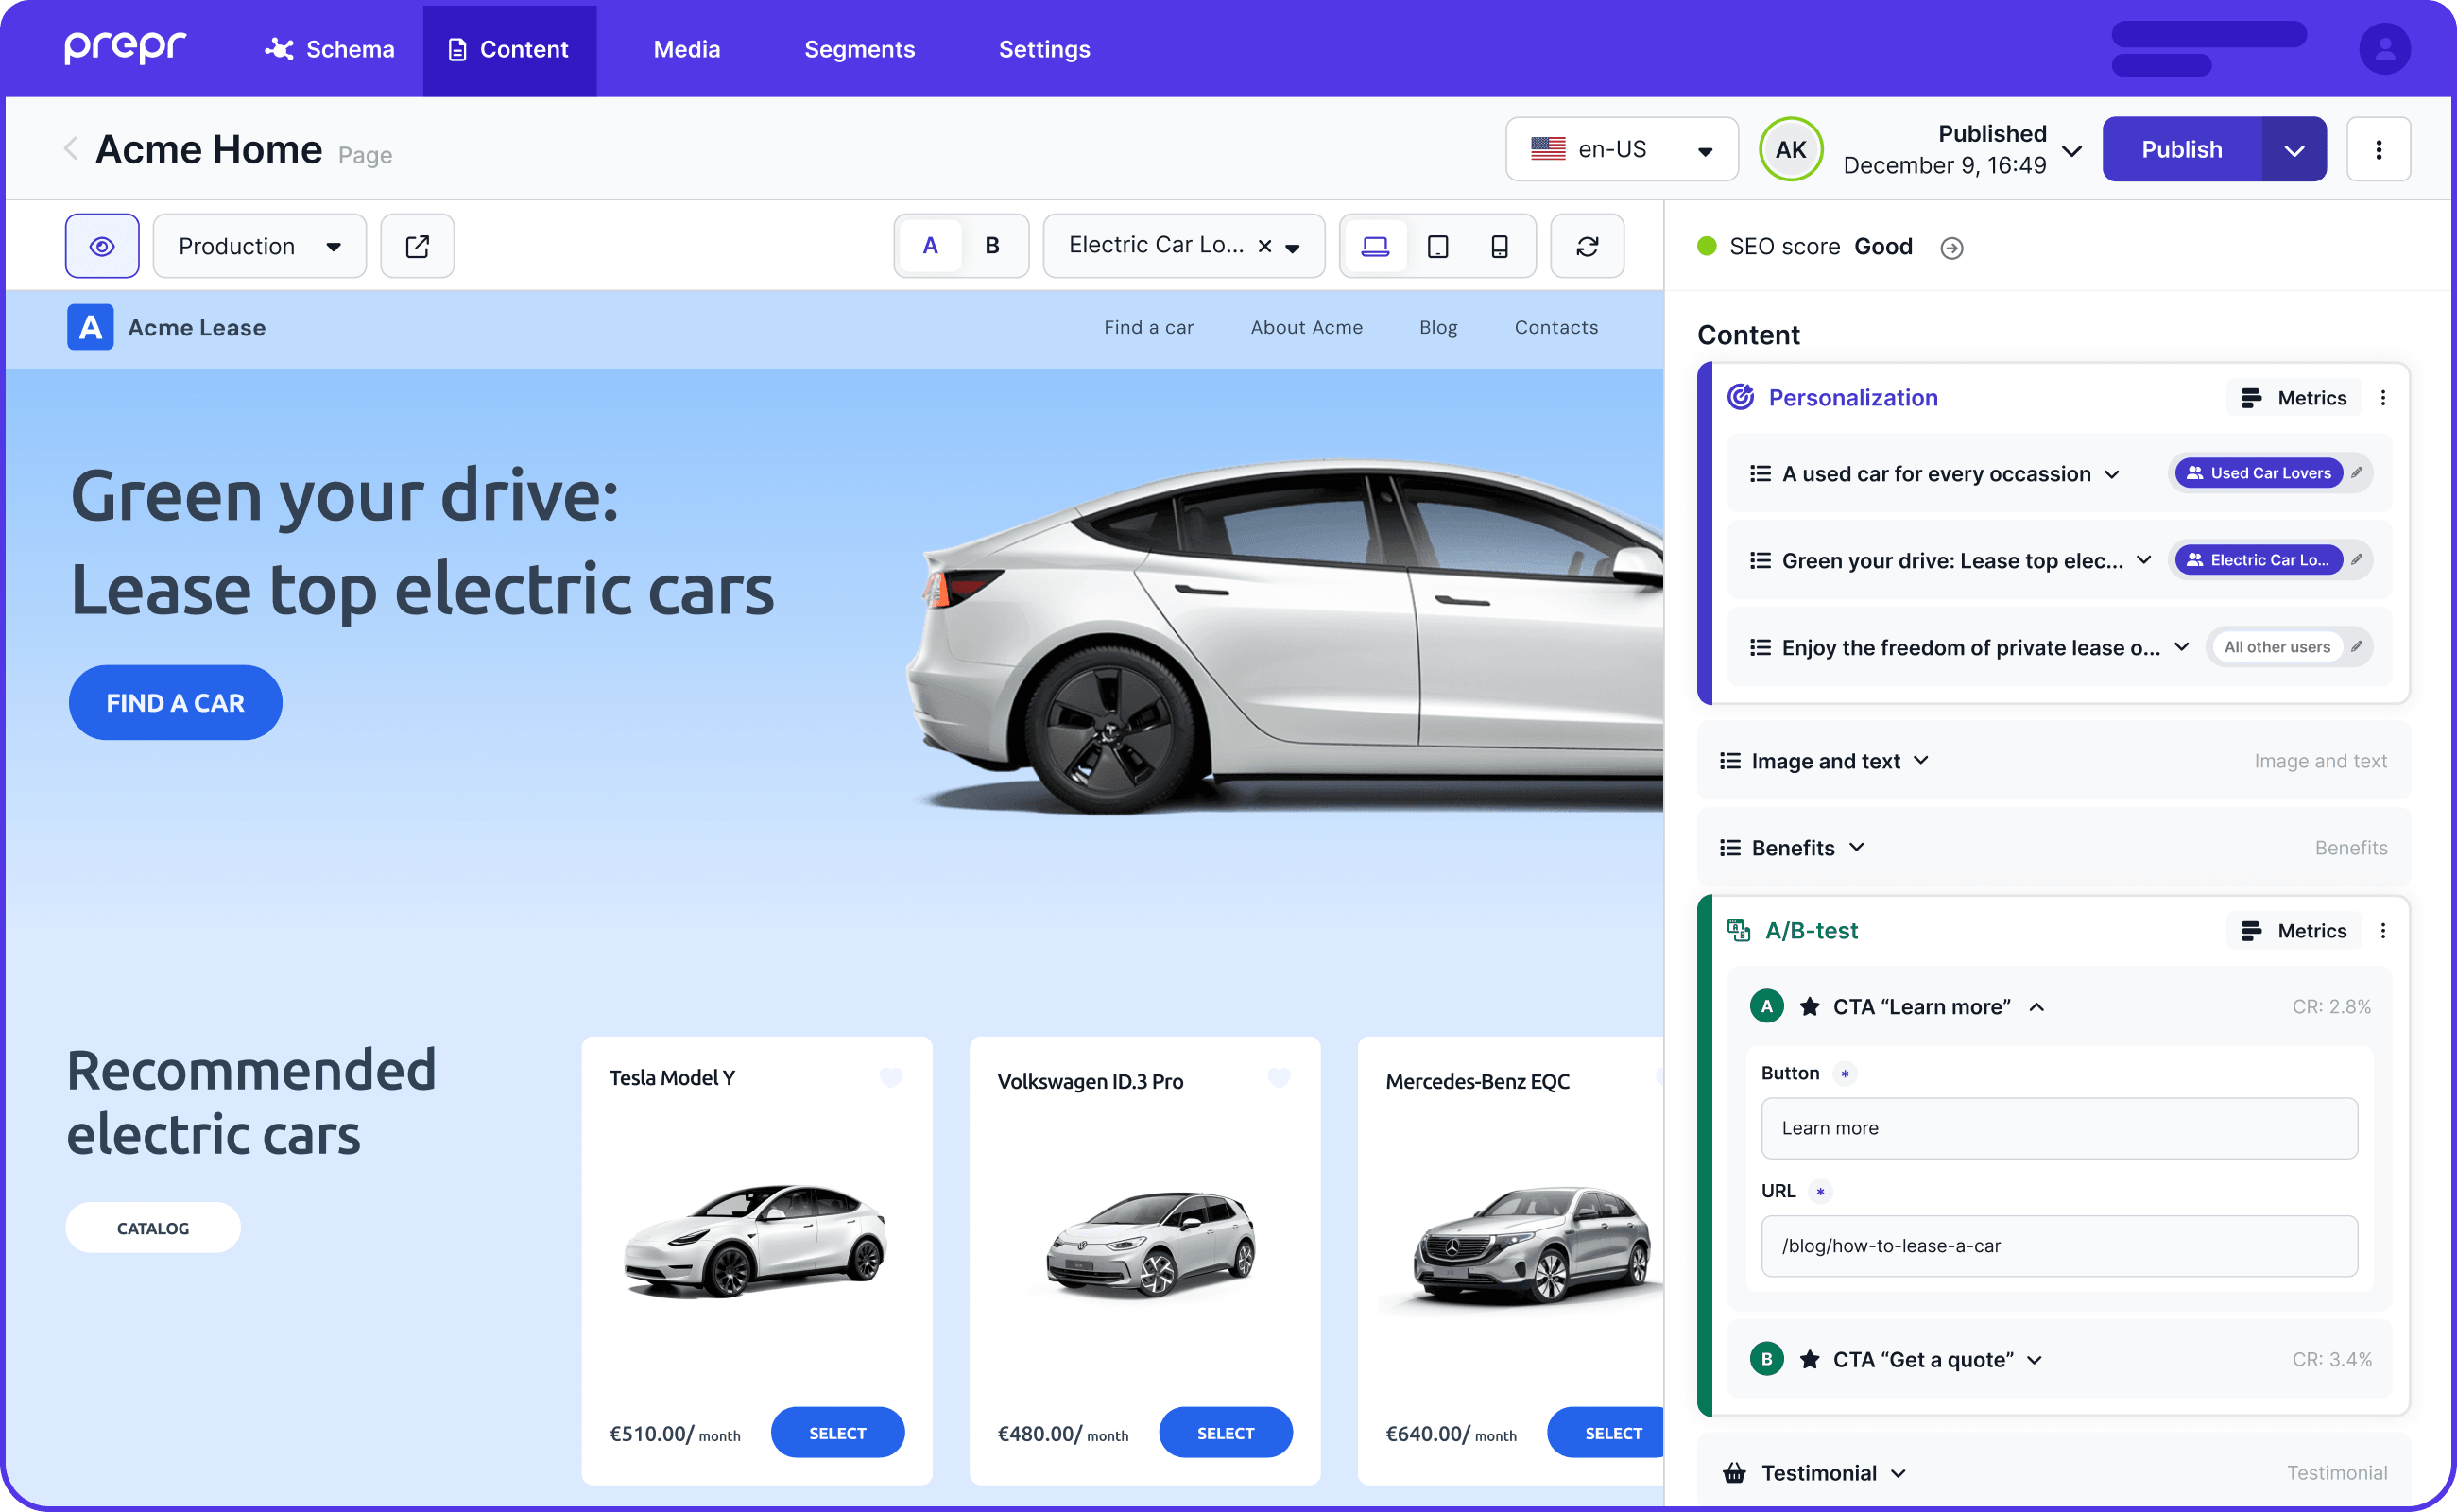The width and height of the screenshot is (2457, 1512).
Task: Select variant A preview toggle
Action: click(930, 246)
